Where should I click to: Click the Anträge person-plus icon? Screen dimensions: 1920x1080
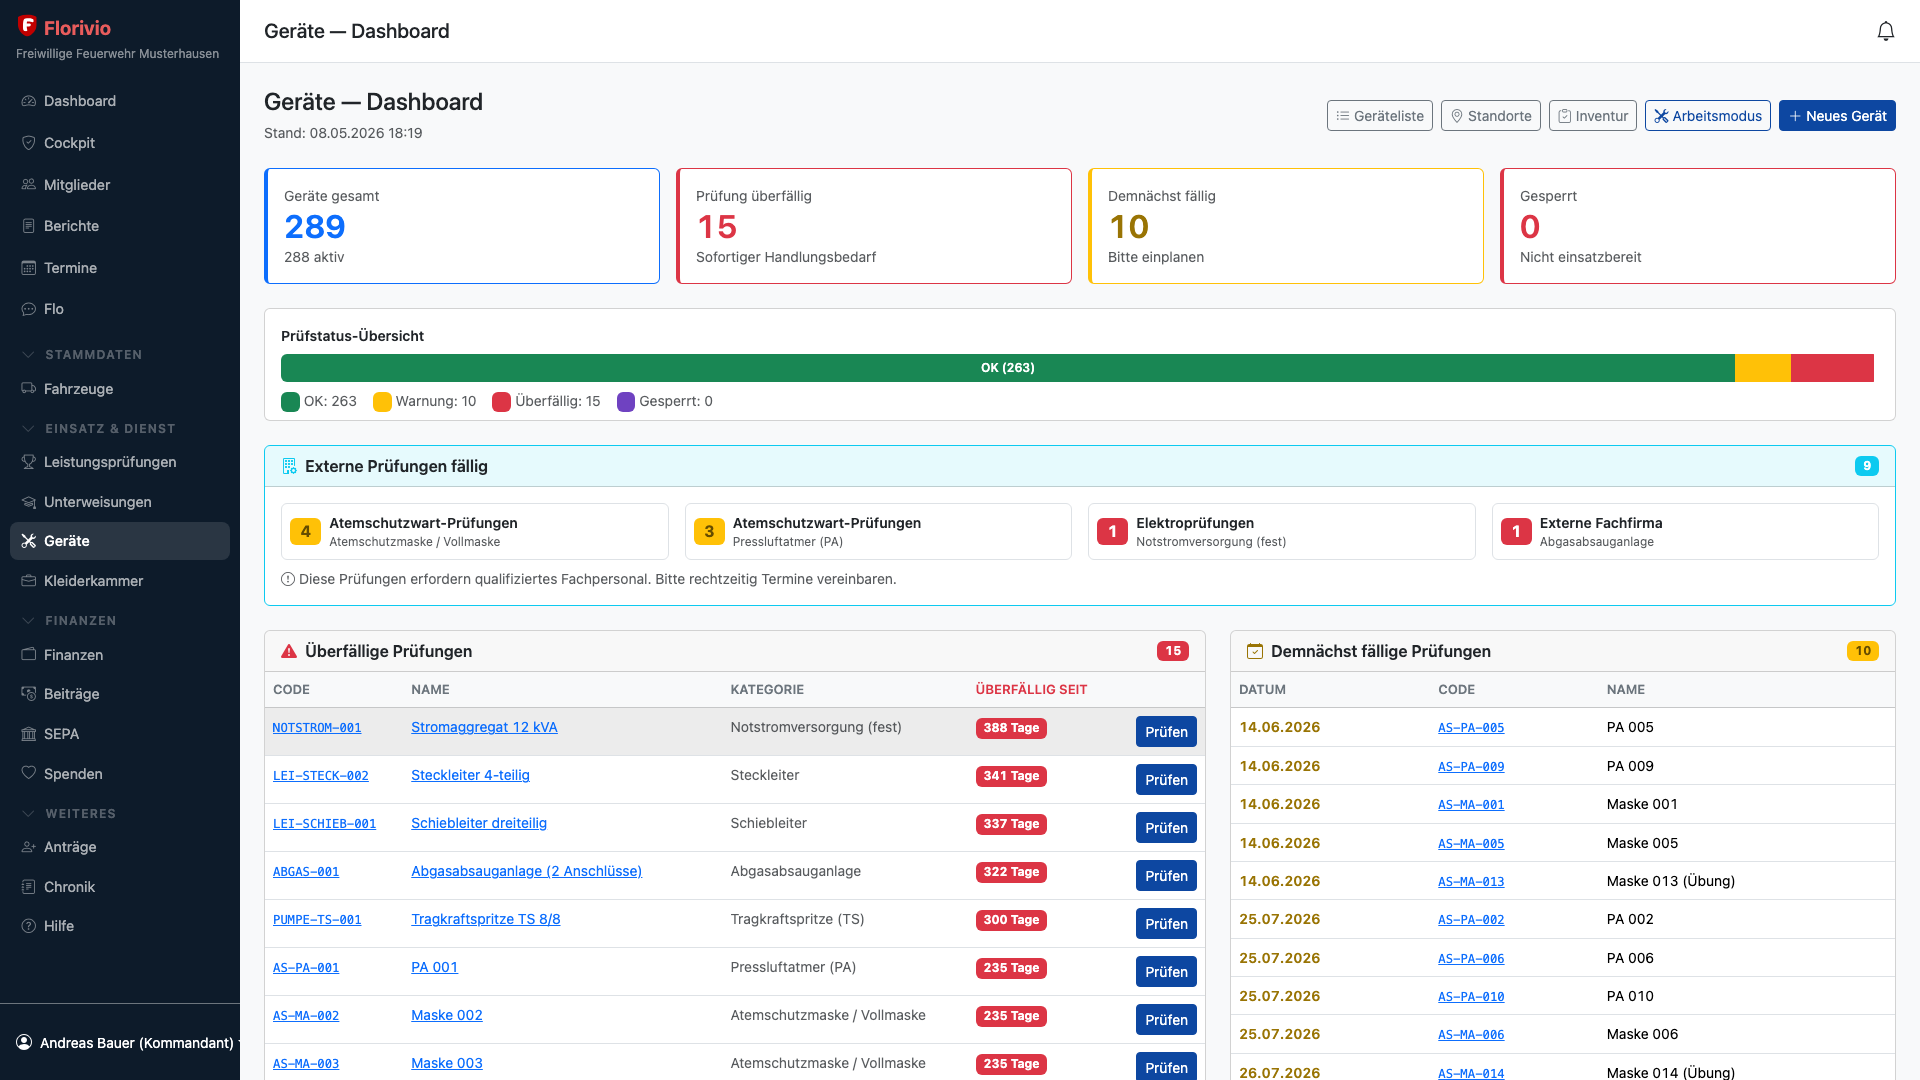coord(29,847)
